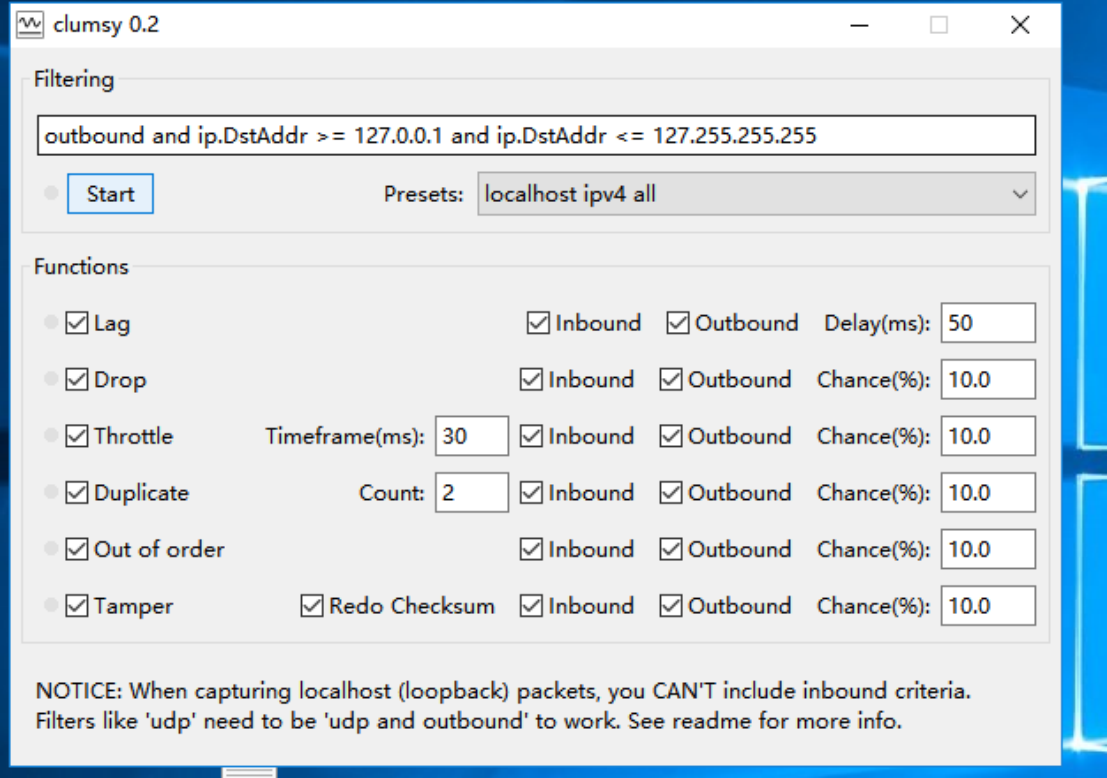
Task: Disable the Tamper checkbox
Action: 76,606
